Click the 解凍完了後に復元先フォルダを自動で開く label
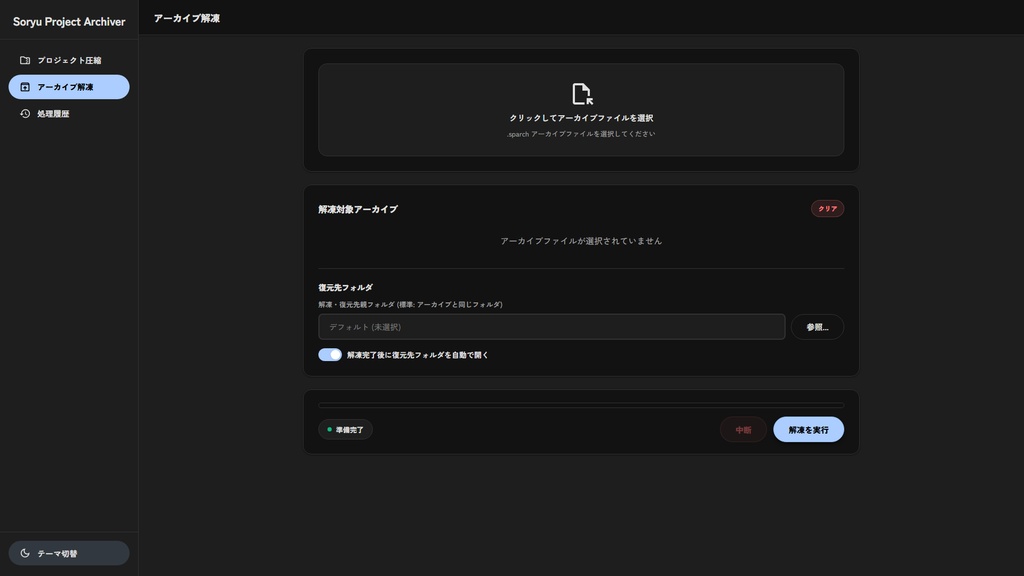This screenshot has height=576, width=1024. click(x=418, y=355)
